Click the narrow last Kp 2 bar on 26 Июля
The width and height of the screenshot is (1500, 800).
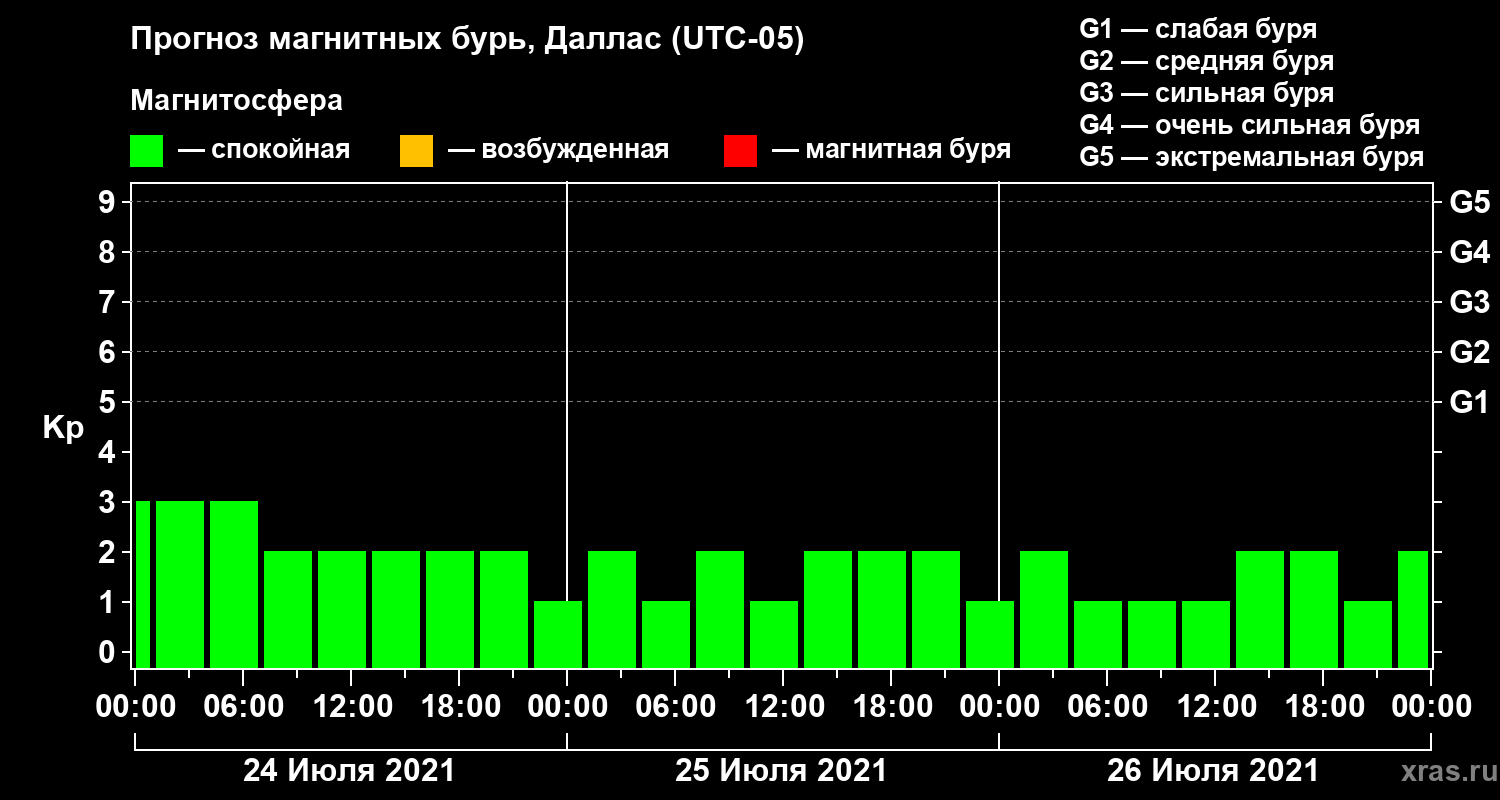click(x=1413, y=609)
